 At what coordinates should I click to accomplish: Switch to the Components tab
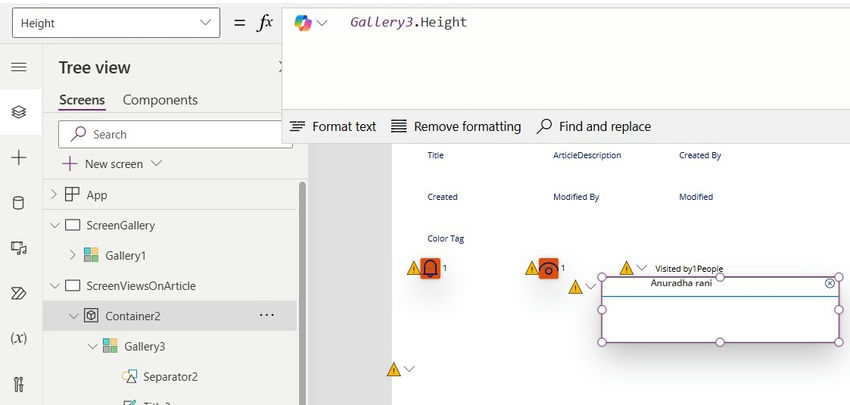[x=160, y=100]
